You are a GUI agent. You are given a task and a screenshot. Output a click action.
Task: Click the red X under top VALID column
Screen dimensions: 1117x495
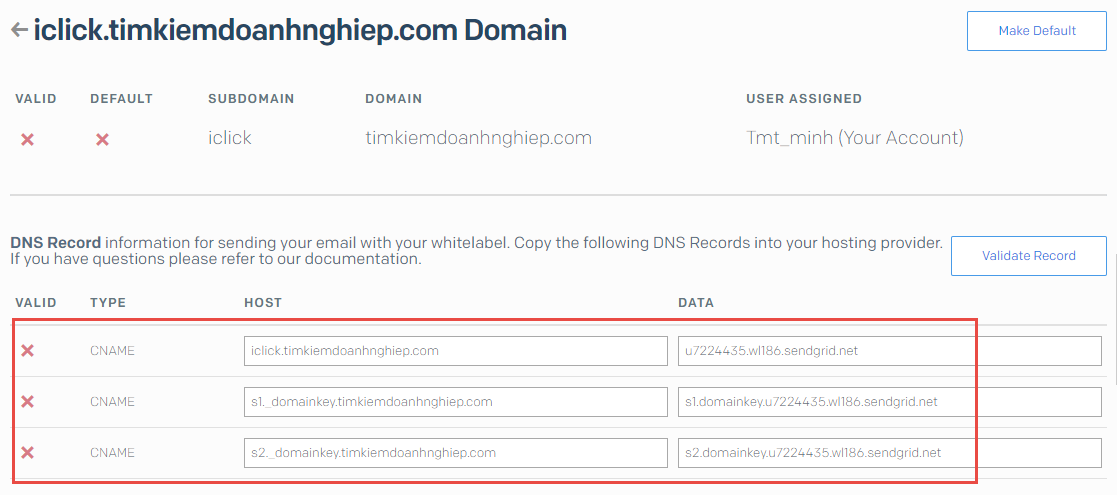point(27,139)
